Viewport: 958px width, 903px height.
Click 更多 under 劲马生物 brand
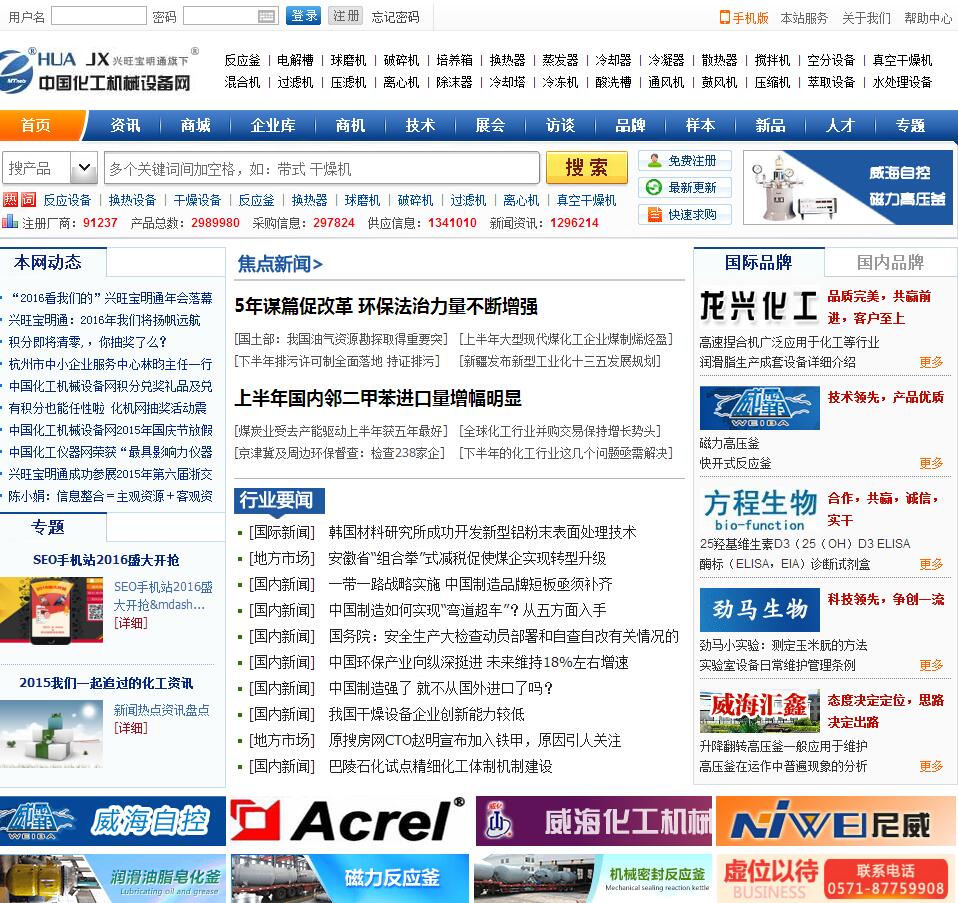click(931, 665)
